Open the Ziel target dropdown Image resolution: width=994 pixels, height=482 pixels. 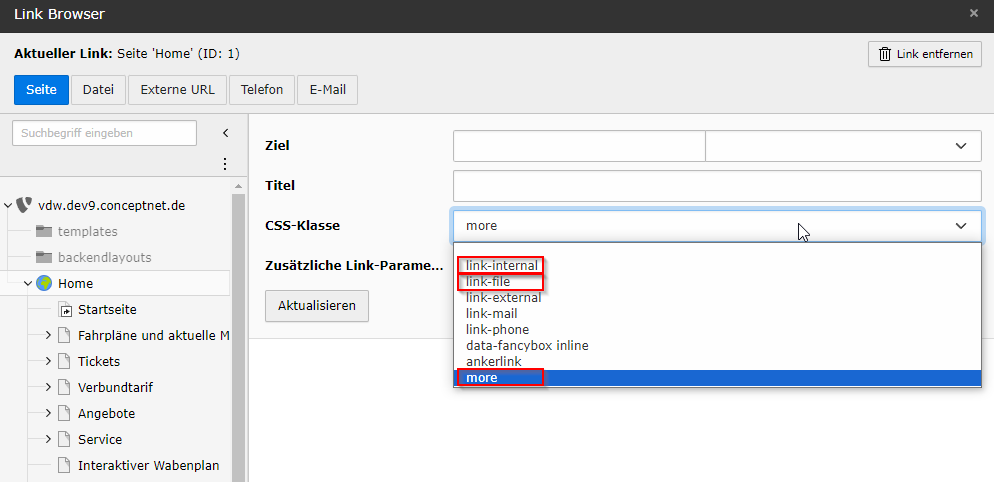844,146
